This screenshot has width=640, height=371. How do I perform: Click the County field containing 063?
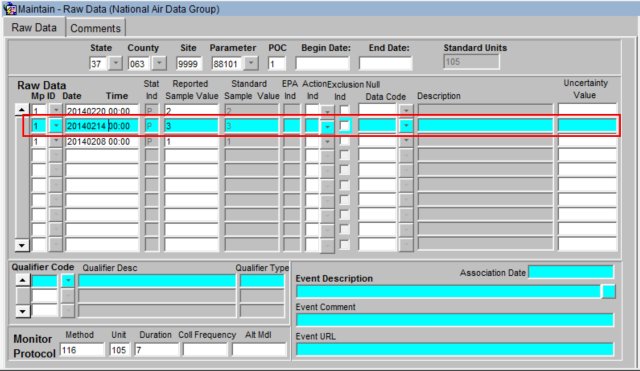(140, 64)
